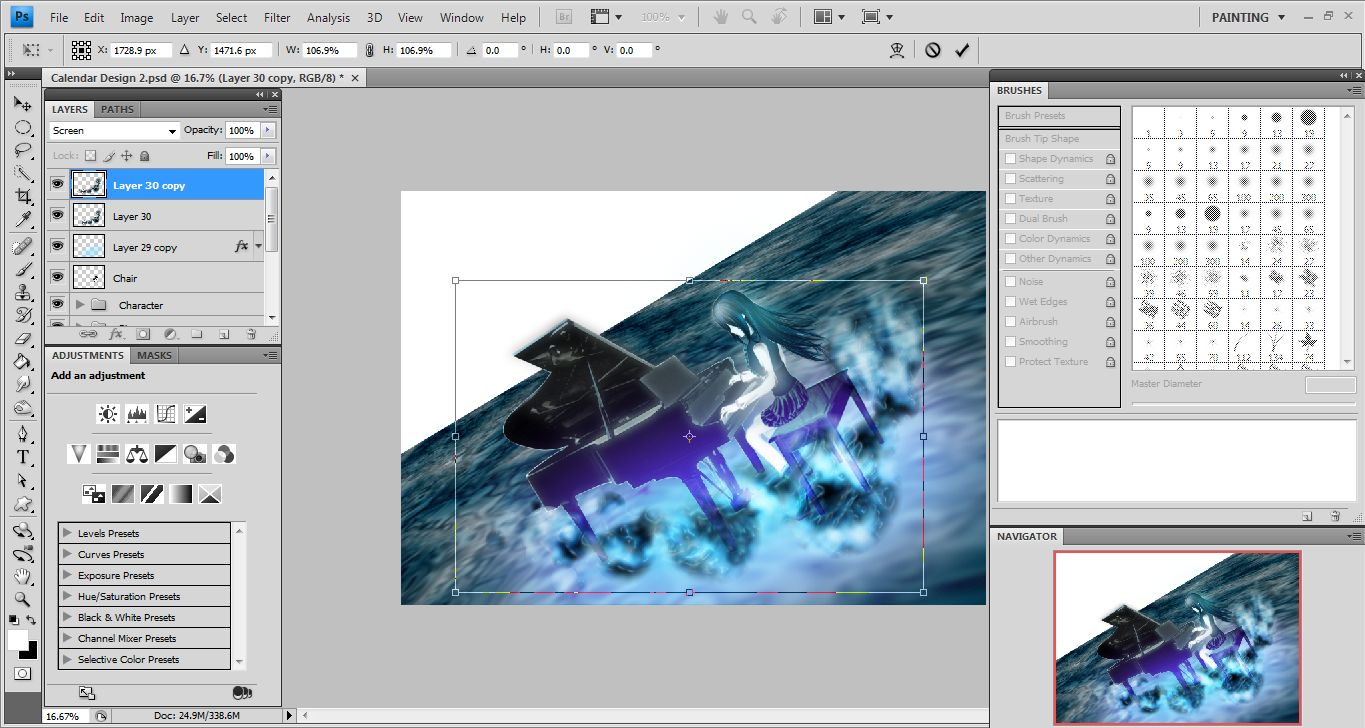1365x728 pixels.
Task: Click the background color swatch
Action: coord(32,651)
